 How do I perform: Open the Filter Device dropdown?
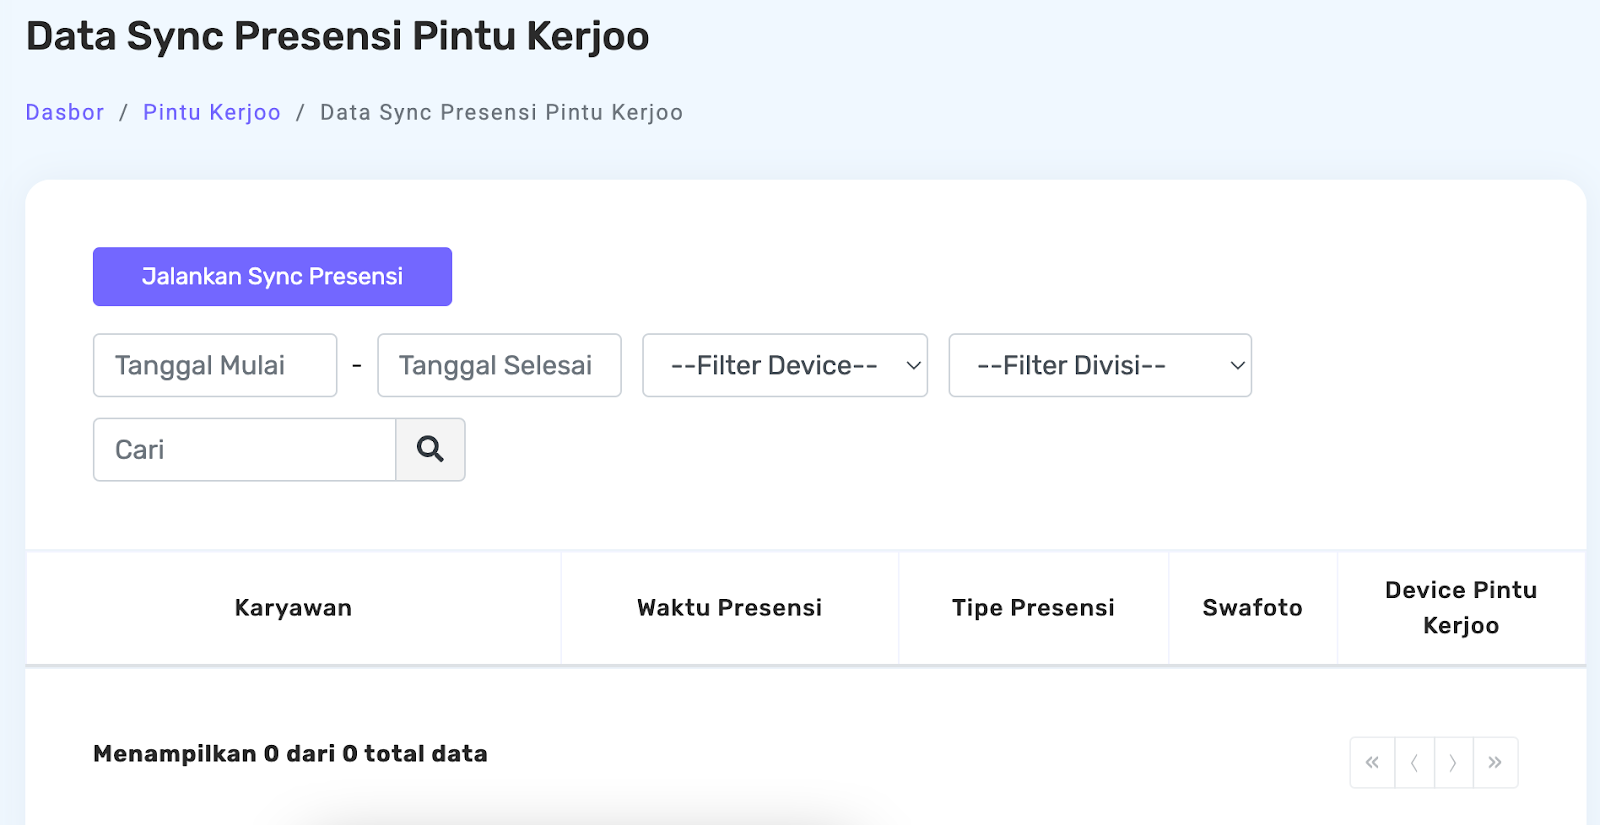[x=784, y=365]
